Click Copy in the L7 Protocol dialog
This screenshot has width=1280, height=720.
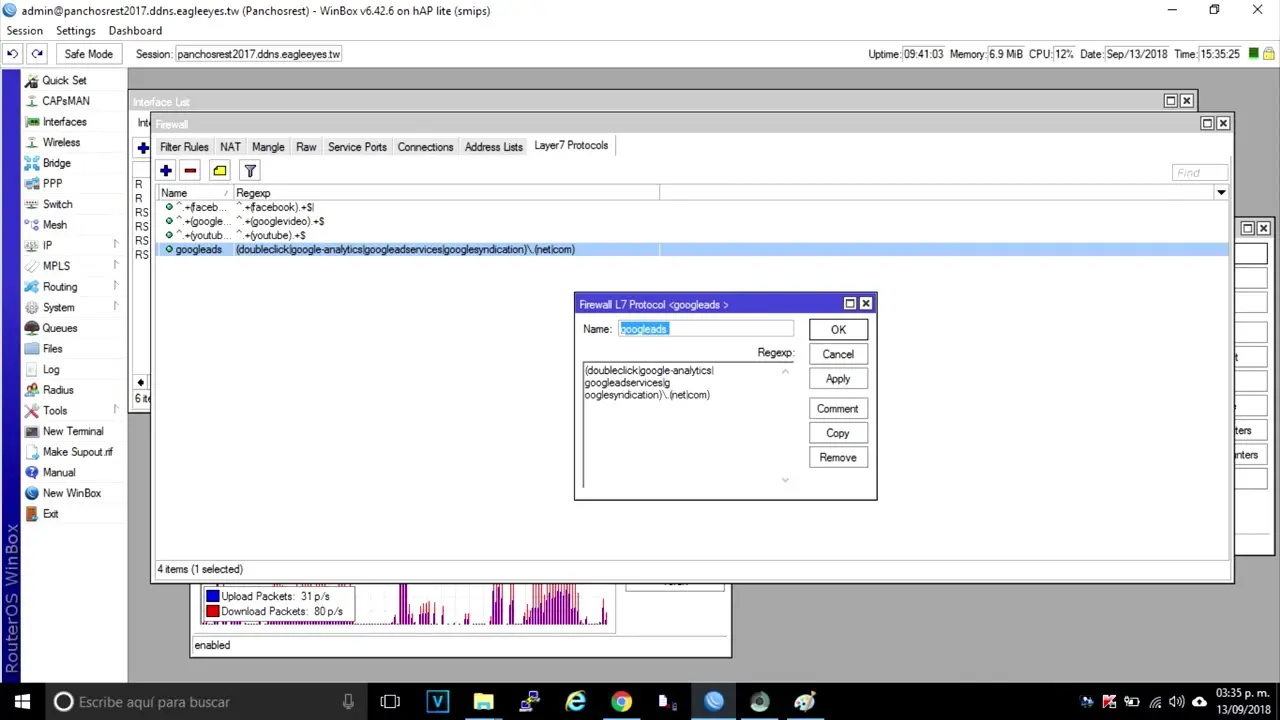[838, 433]
